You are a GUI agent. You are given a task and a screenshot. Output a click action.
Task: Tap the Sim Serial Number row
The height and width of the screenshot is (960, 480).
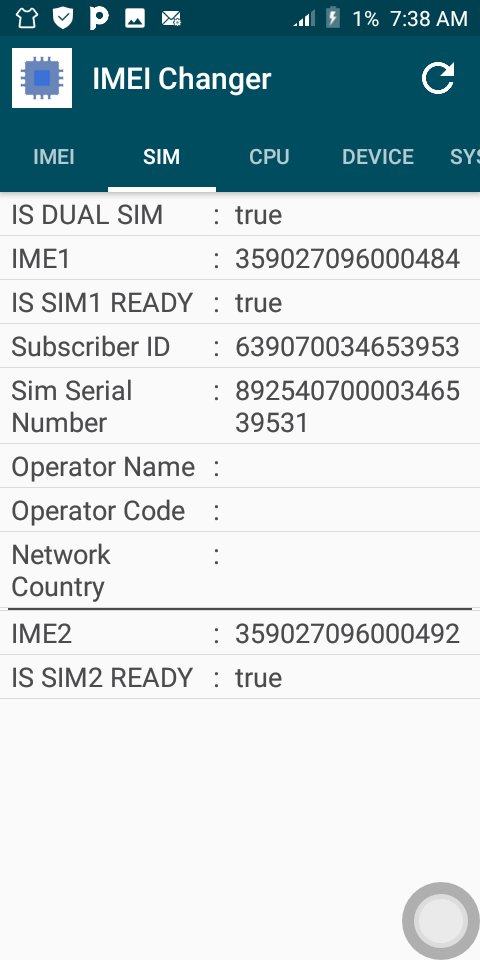pos(240,407)
